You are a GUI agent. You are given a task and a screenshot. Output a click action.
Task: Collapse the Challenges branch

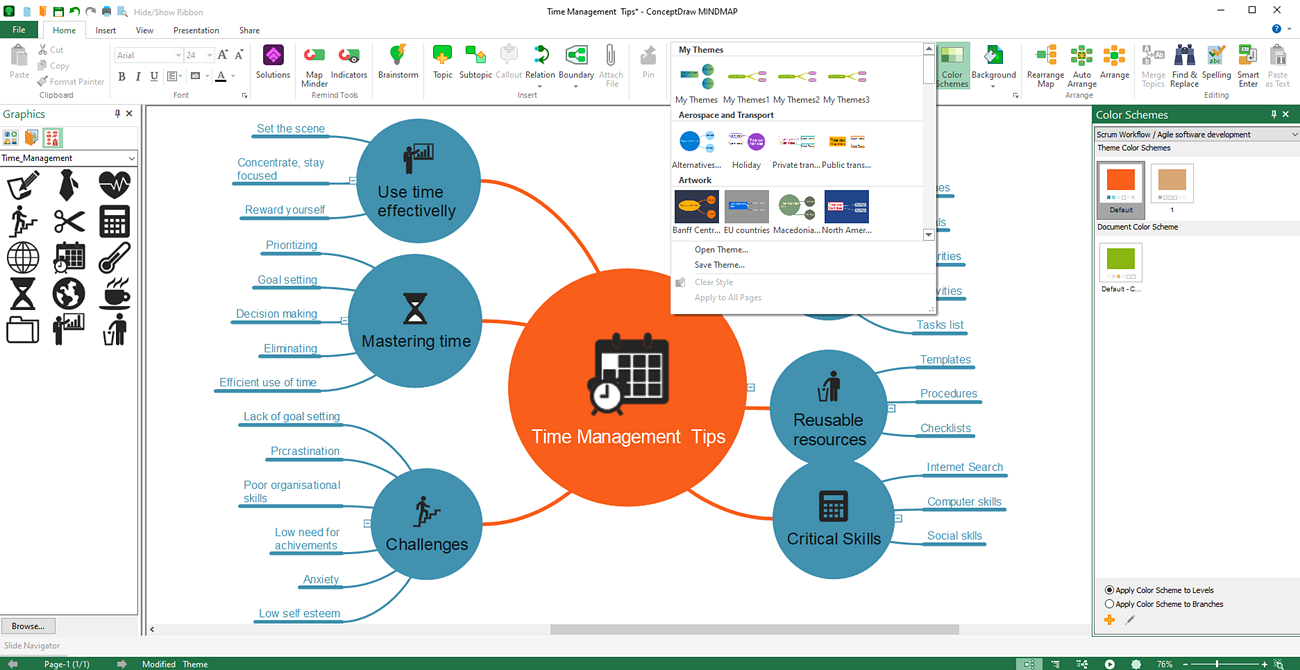[x=368, y=523]
